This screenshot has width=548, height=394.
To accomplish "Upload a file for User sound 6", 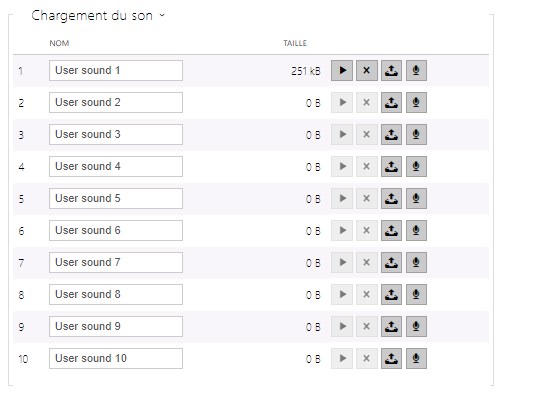I will coord(391,231).
